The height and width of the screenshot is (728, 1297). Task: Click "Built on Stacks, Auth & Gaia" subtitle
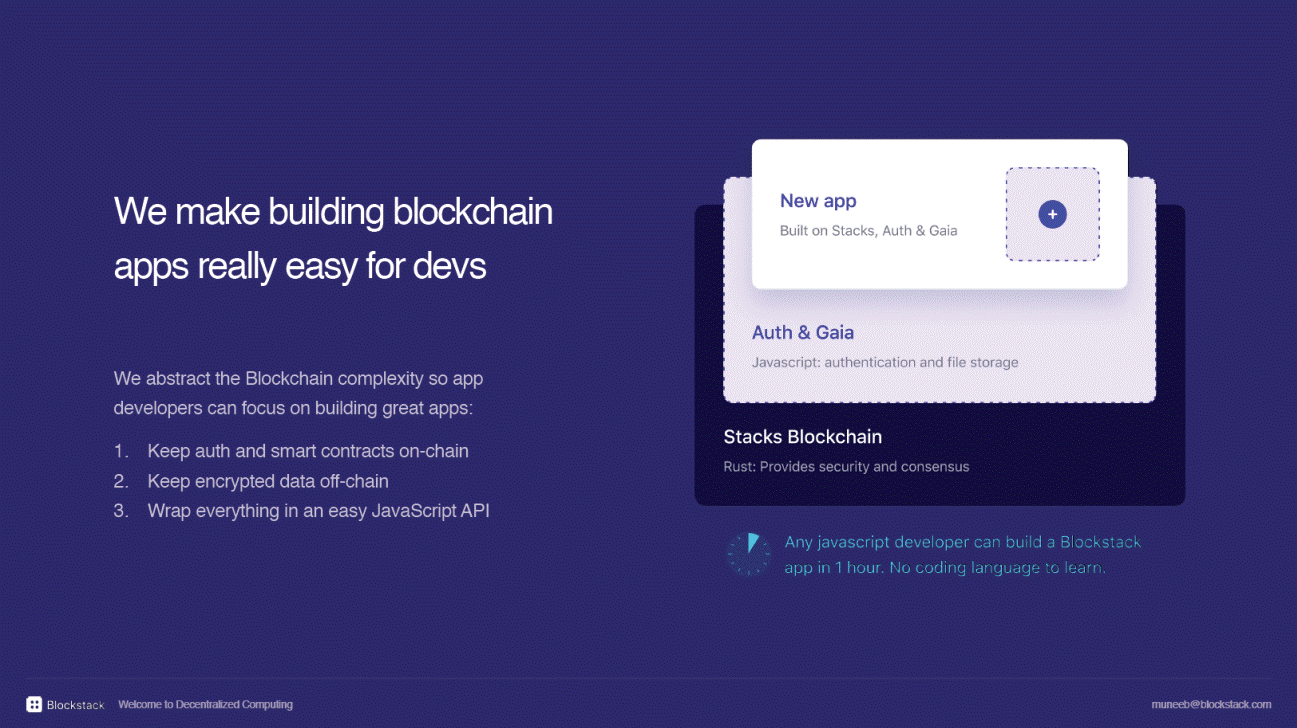pyautogui.click(x=868, y=230)
